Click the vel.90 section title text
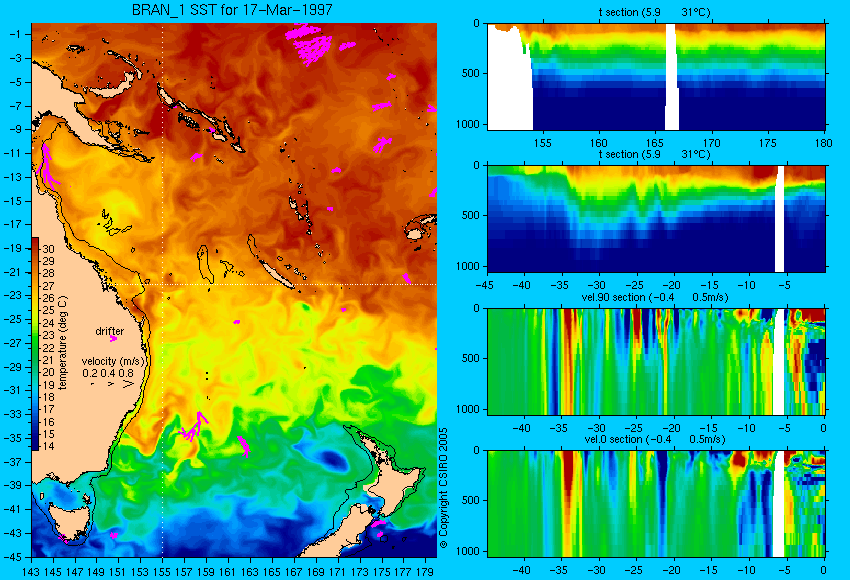 coord(655,297)
